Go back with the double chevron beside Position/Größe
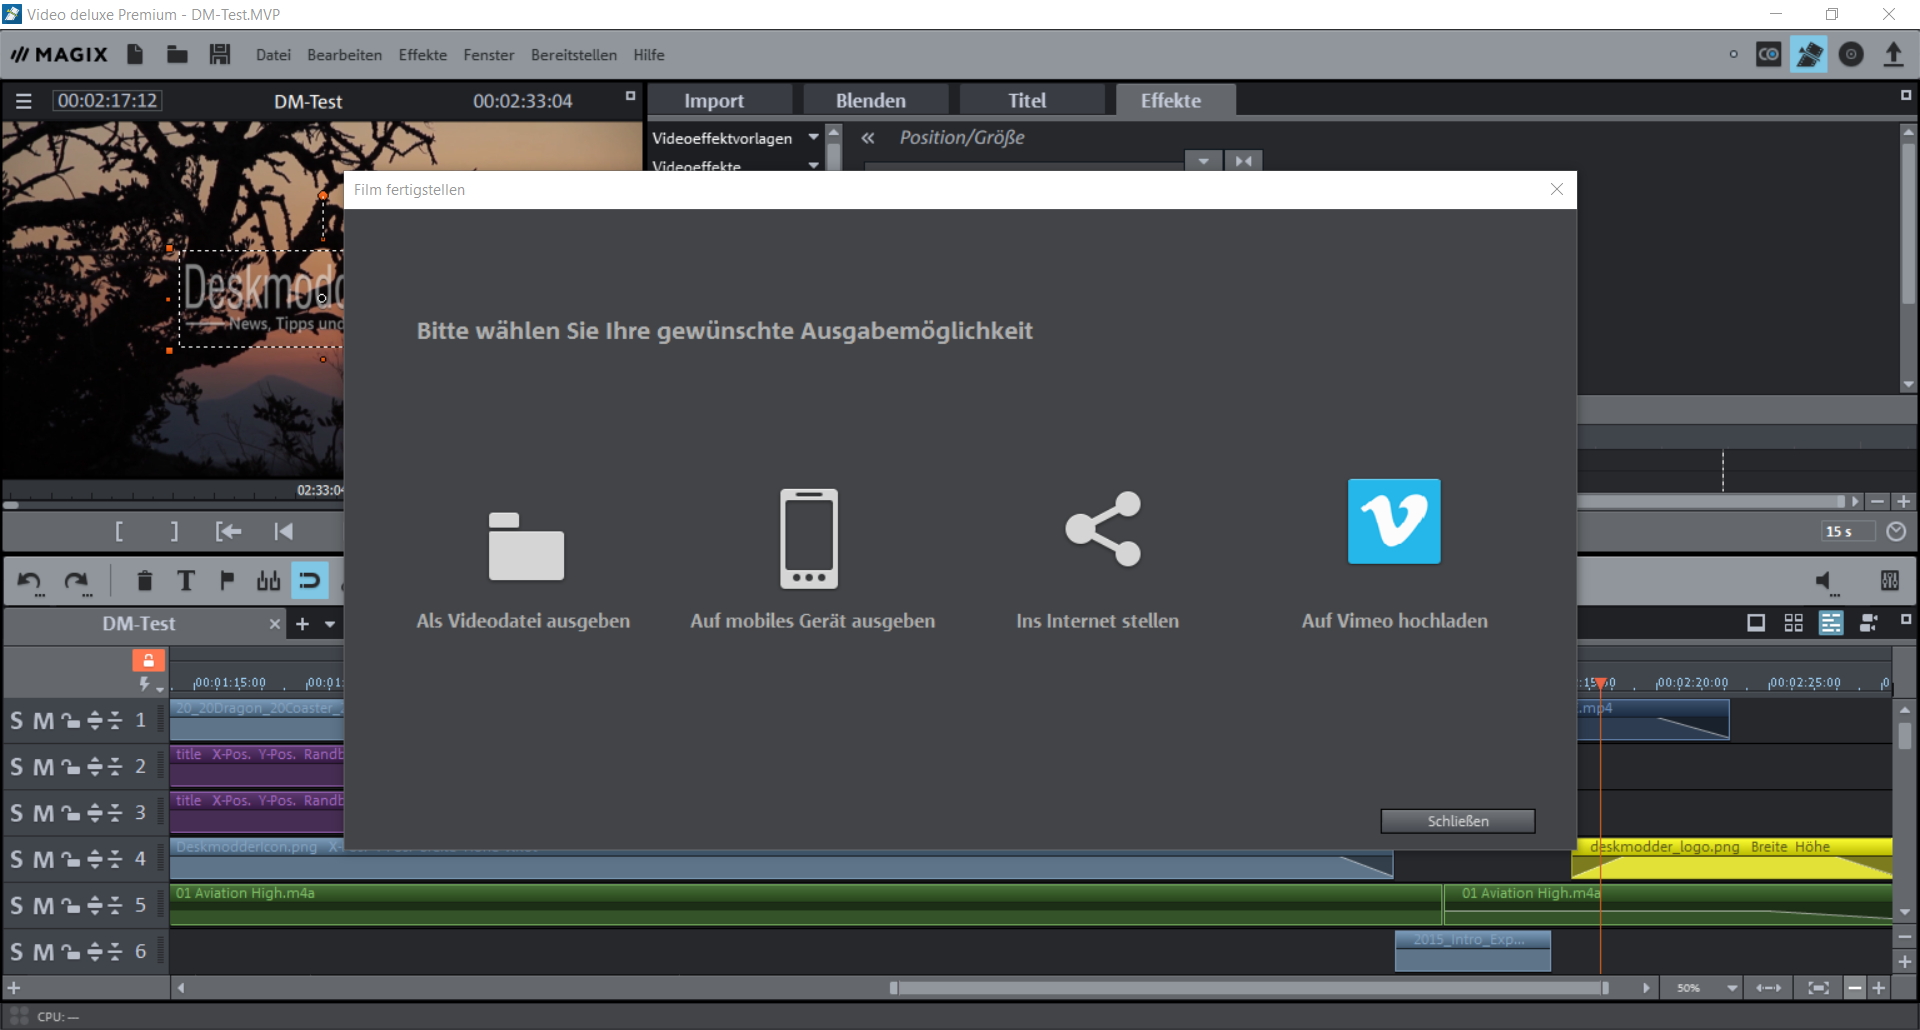The image size is (1920, 1030). point(868,138)
